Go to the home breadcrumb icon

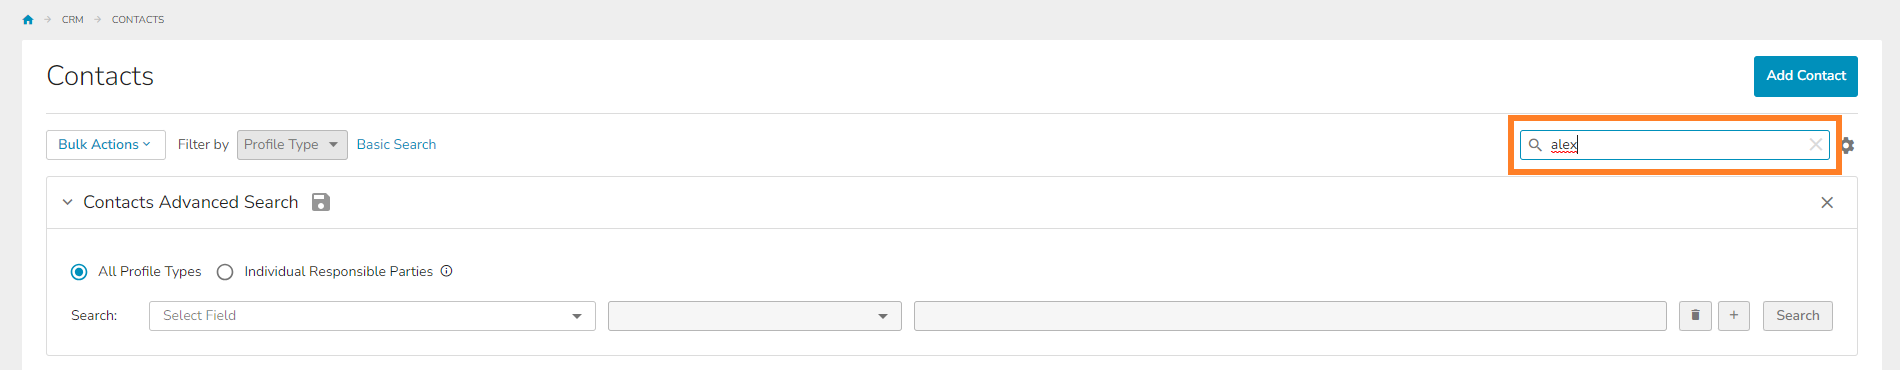point(28,20)
